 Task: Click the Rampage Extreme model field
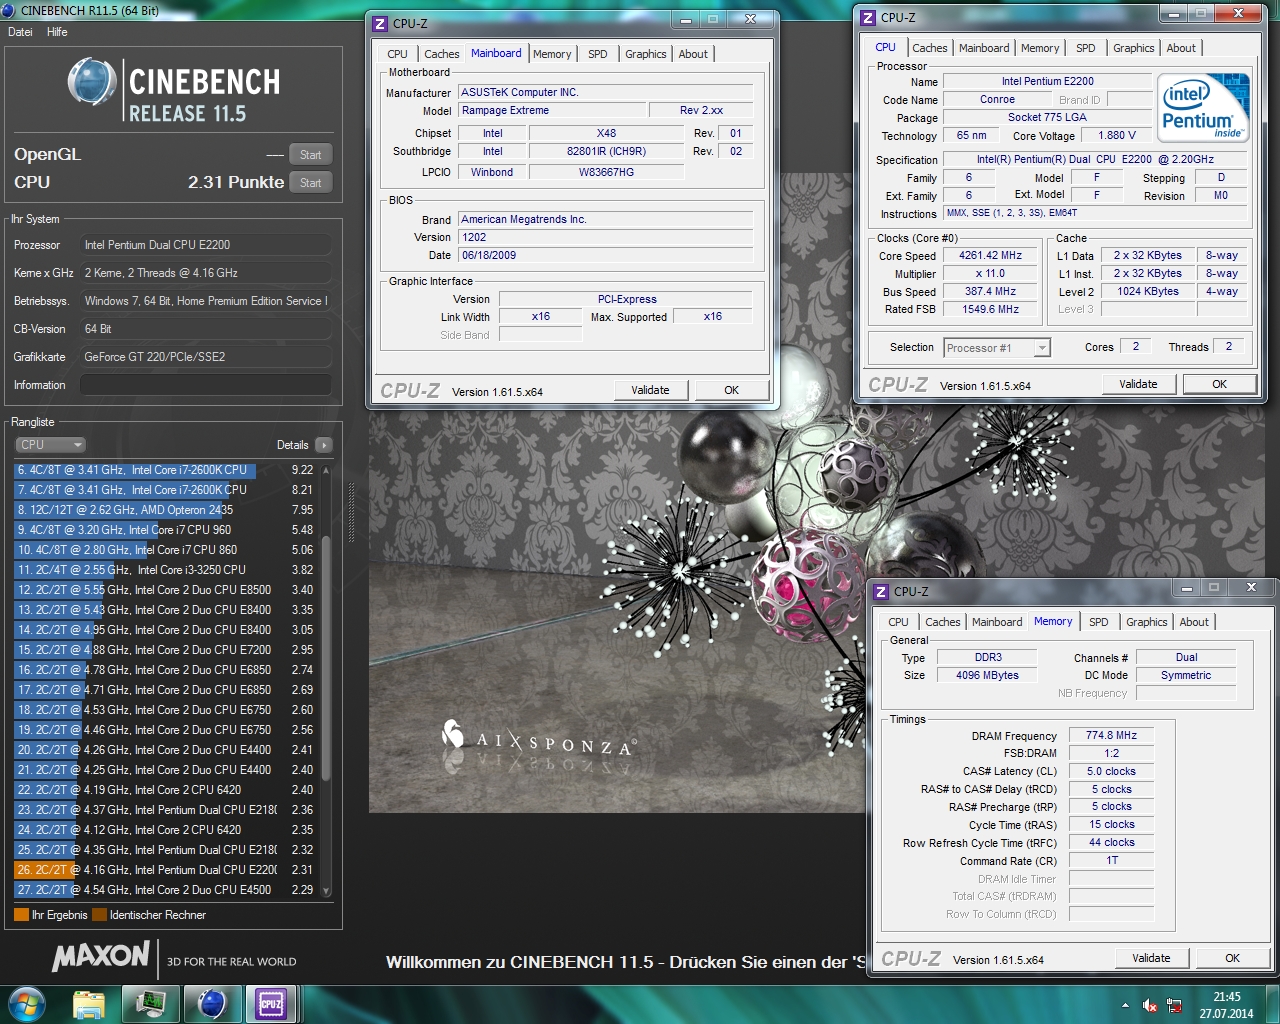point(551,111)
